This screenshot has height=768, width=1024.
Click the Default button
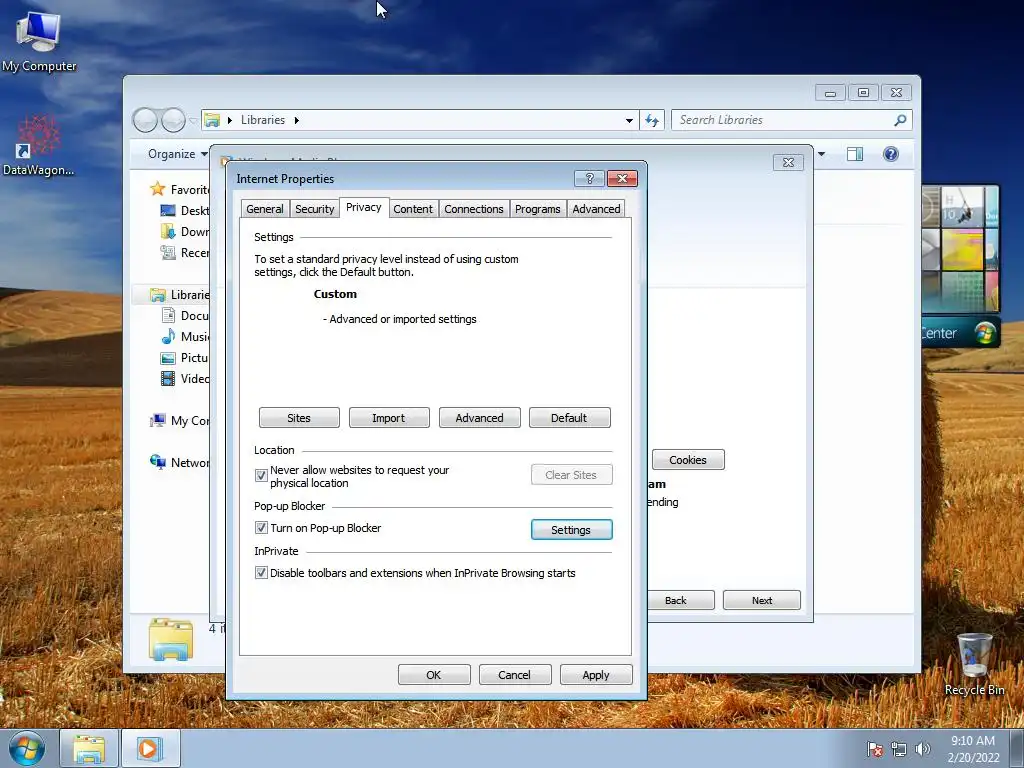point(569,418)
